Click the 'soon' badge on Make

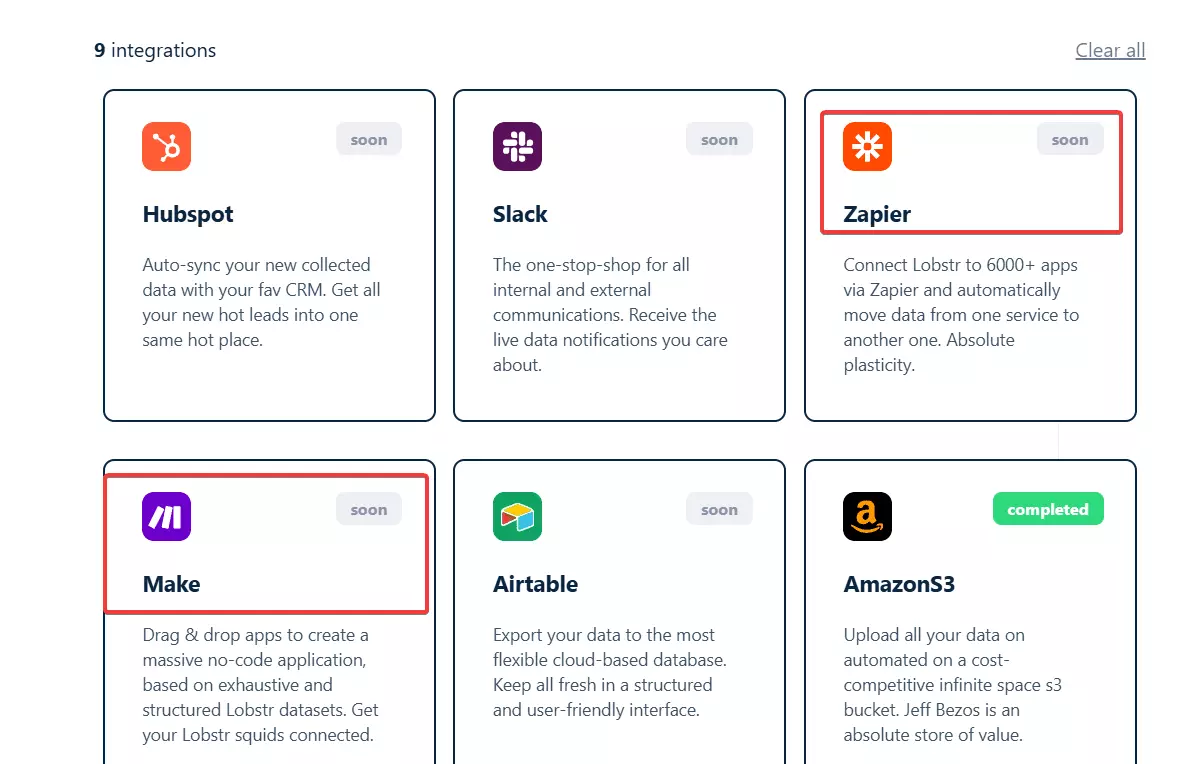368,509
